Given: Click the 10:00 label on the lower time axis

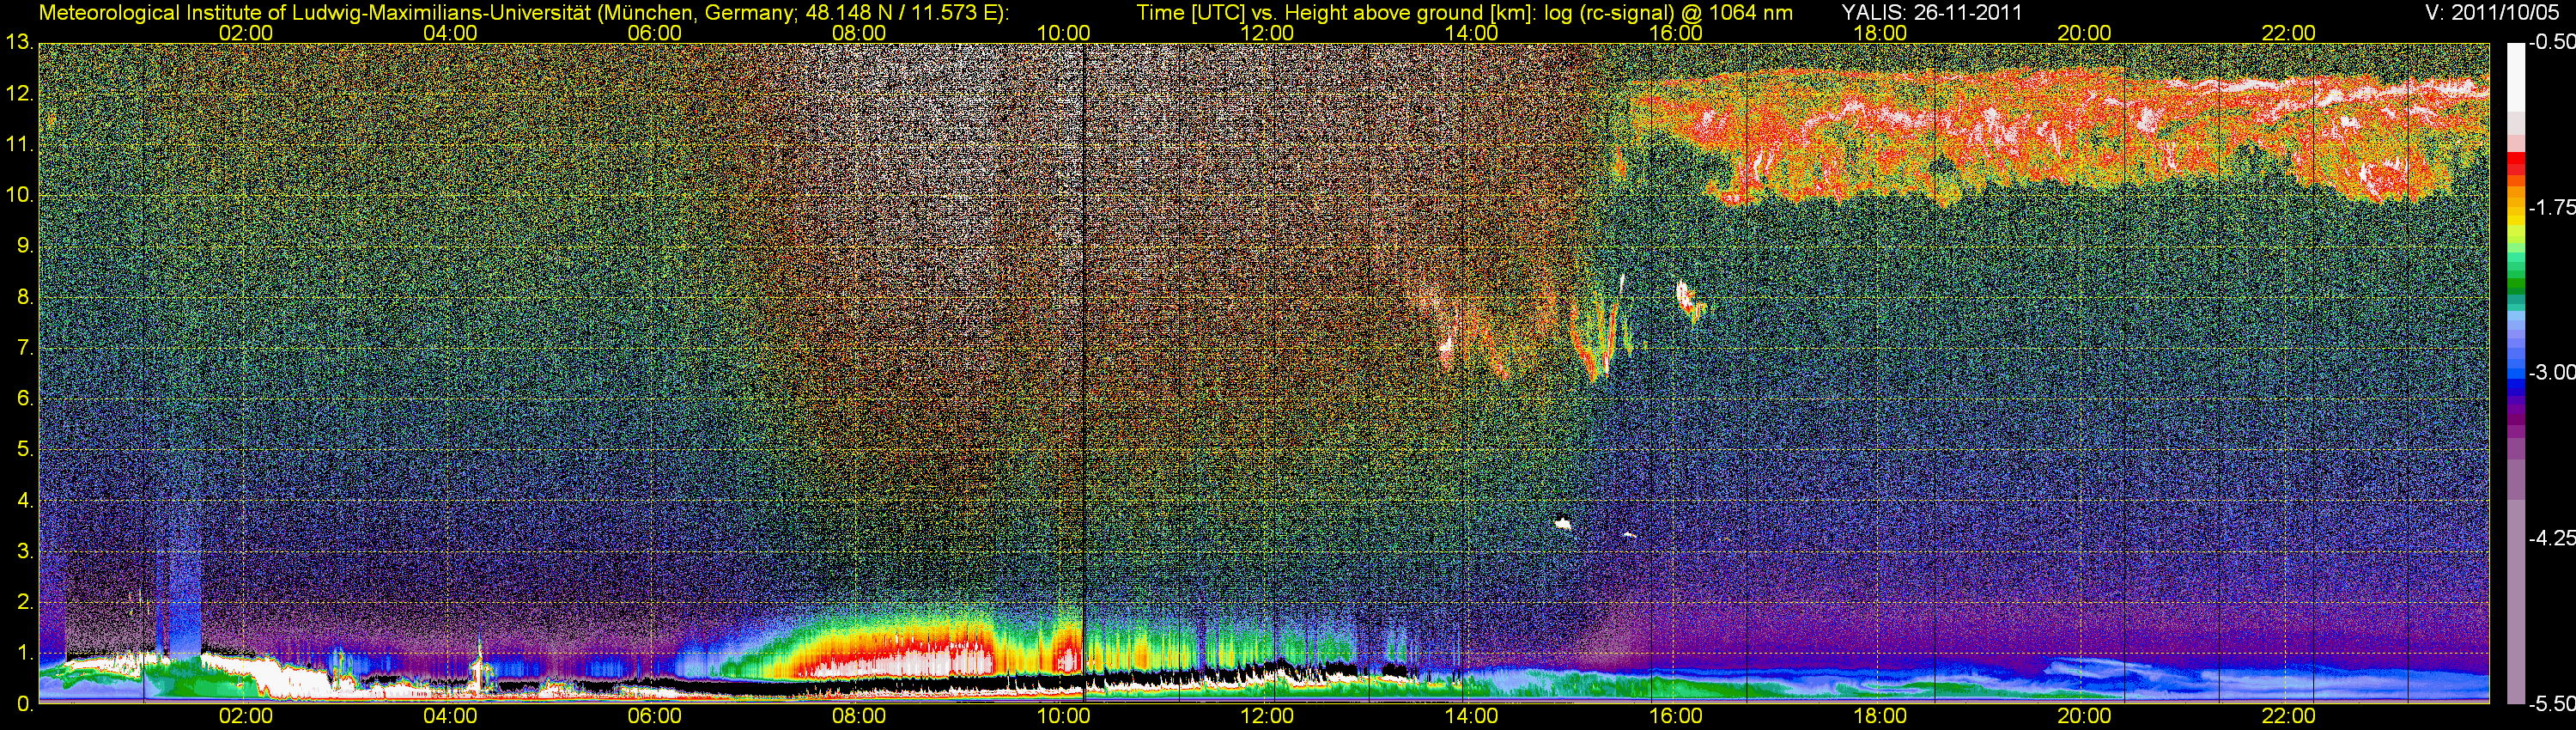Looking at the screenshot, I should pos(1063,716).
